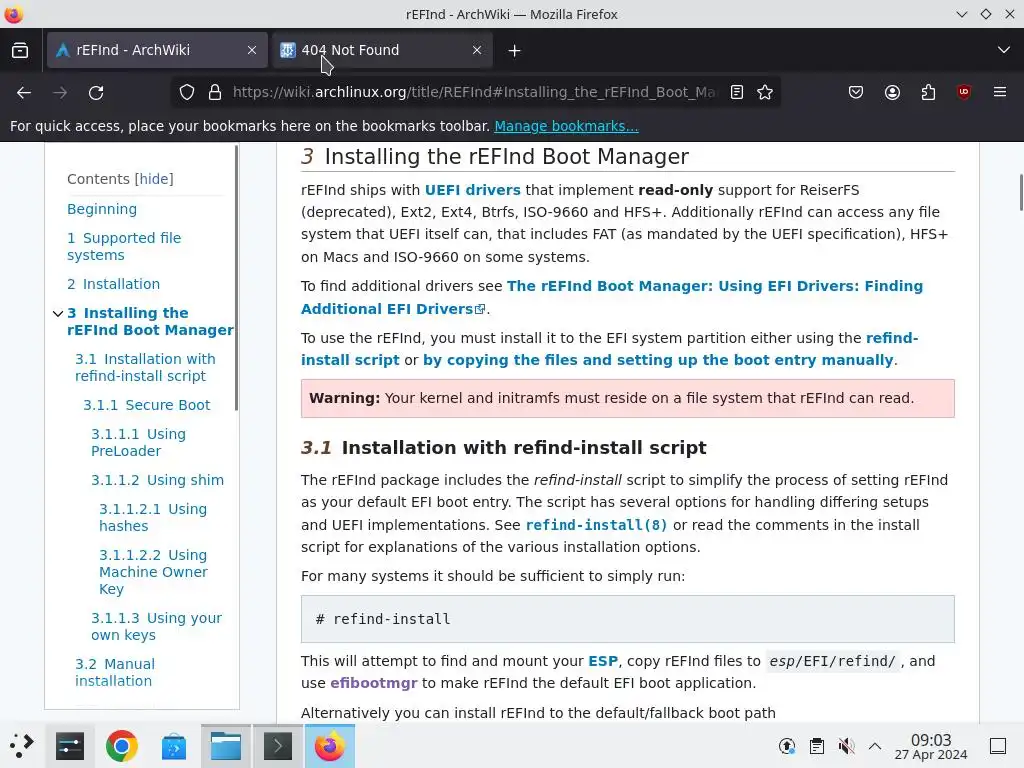Toggle reader view icon in address bar
1024x768 pixels.
(x=737, y=93)
